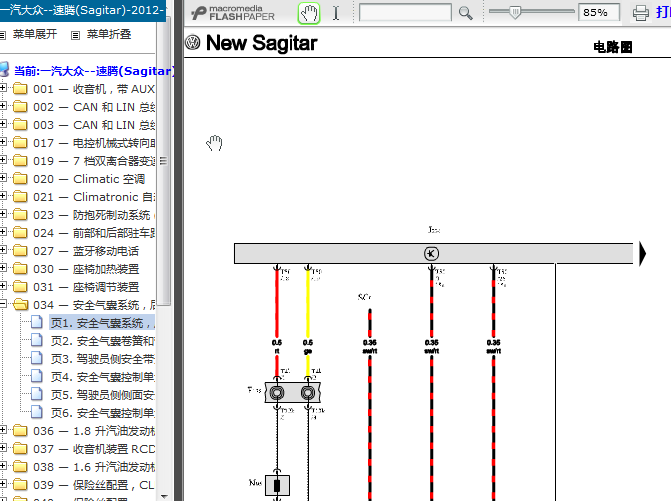
Task: Expand the 019 7 档双离合器 node
Action: [x=3, y=160]
